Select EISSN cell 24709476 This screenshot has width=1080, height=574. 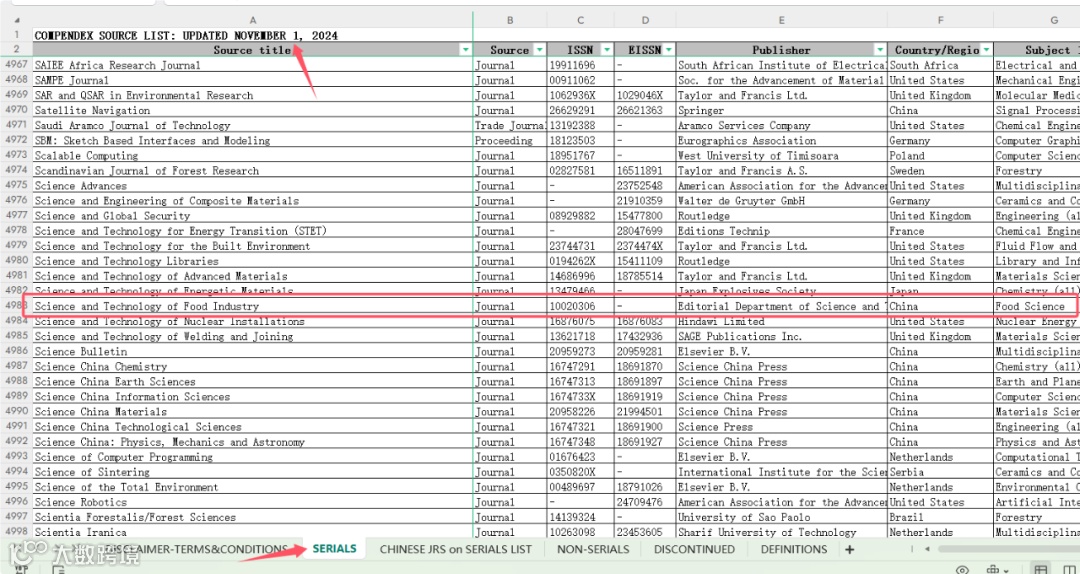645,502
